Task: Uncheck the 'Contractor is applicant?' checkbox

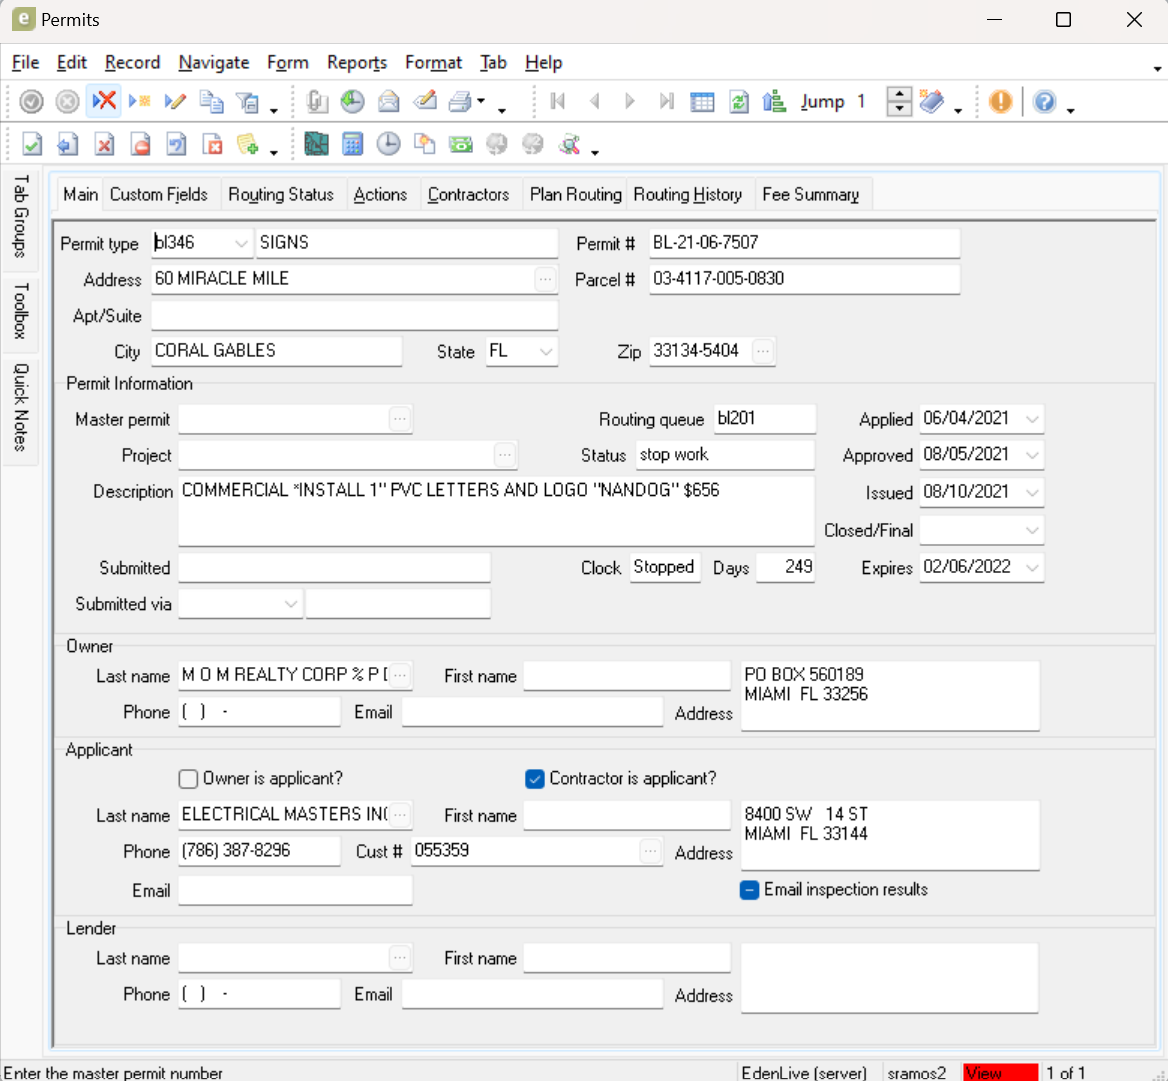Action: click(535, 778)
